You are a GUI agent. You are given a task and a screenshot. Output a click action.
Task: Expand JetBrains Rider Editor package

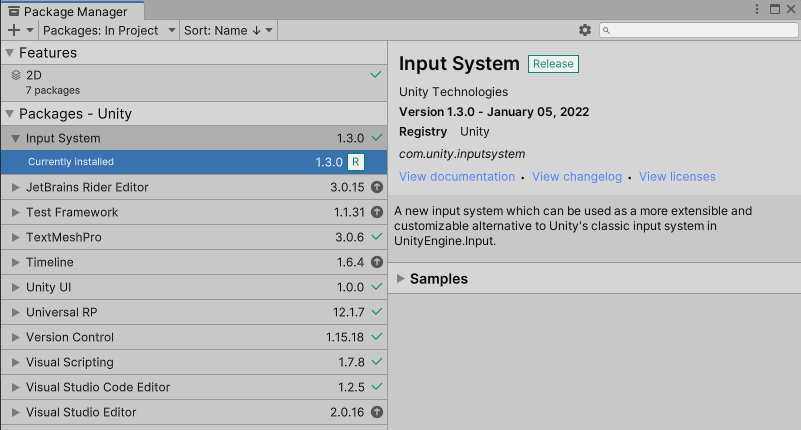16,187
